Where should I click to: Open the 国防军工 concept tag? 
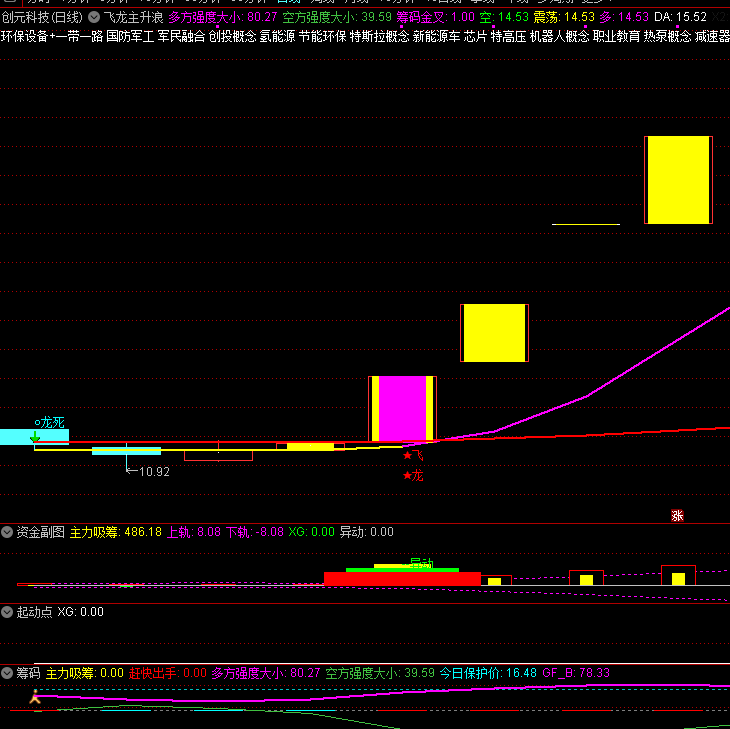point(130,36)
